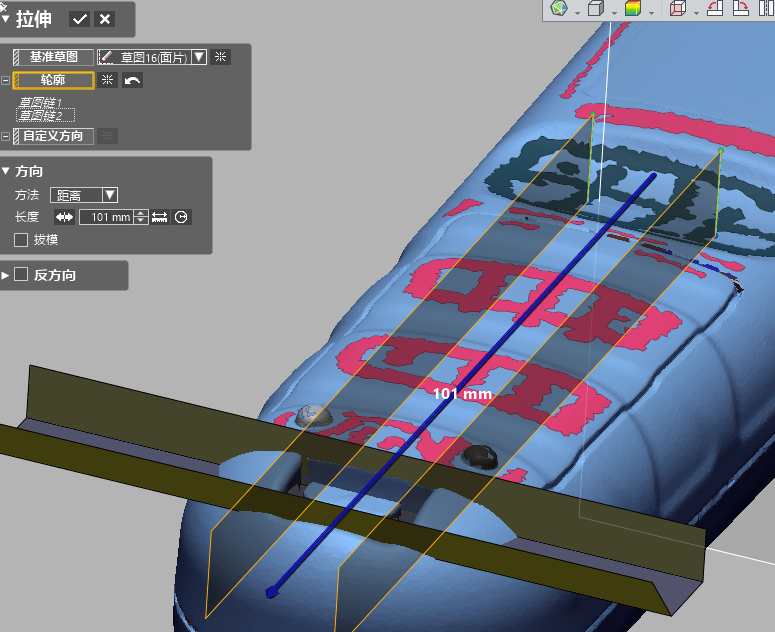Click the length input field showing 101 mm

[x=106, y=217]
